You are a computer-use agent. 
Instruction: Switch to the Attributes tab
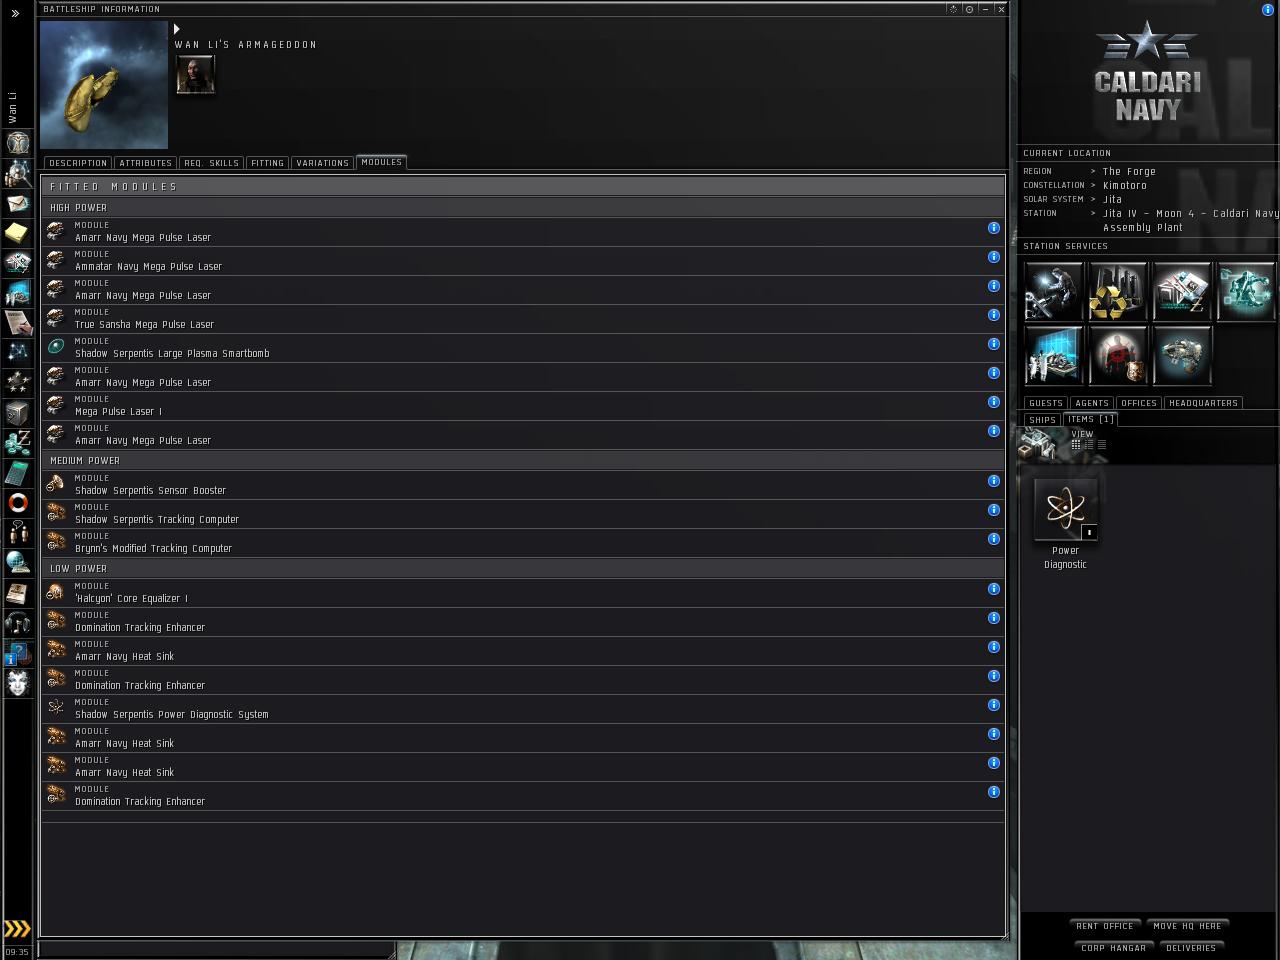click(146, 163)
